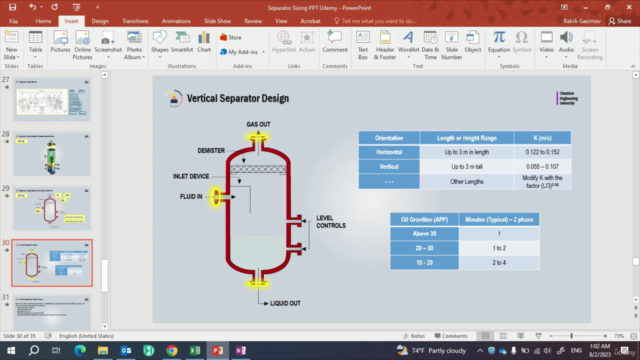640x360 pixels.
Task: Insert an Object
Action: click(473, 42)
